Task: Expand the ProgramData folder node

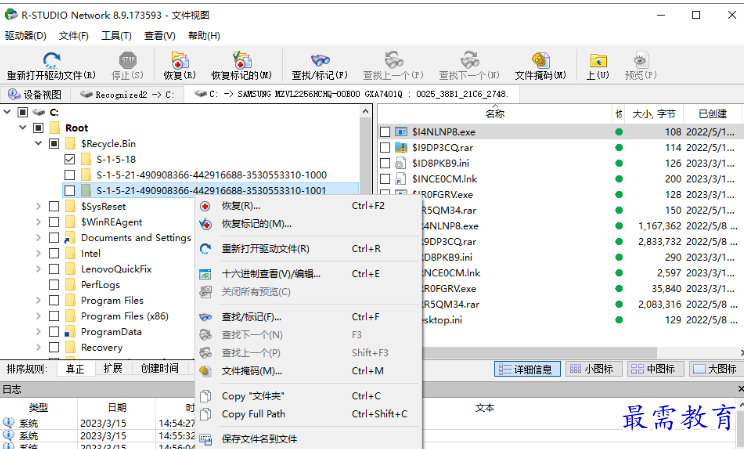Action: click(x=38, y=331)
